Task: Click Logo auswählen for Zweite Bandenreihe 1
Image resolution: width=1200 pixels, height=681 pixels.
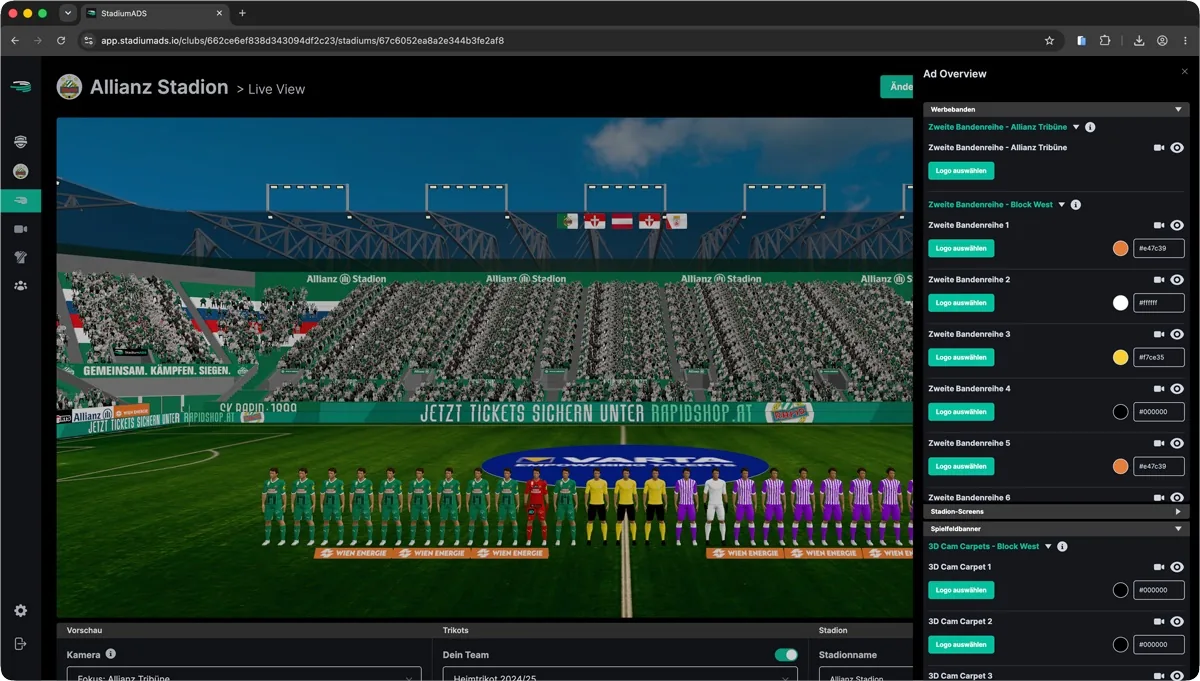Action: [x=961, y=248]
